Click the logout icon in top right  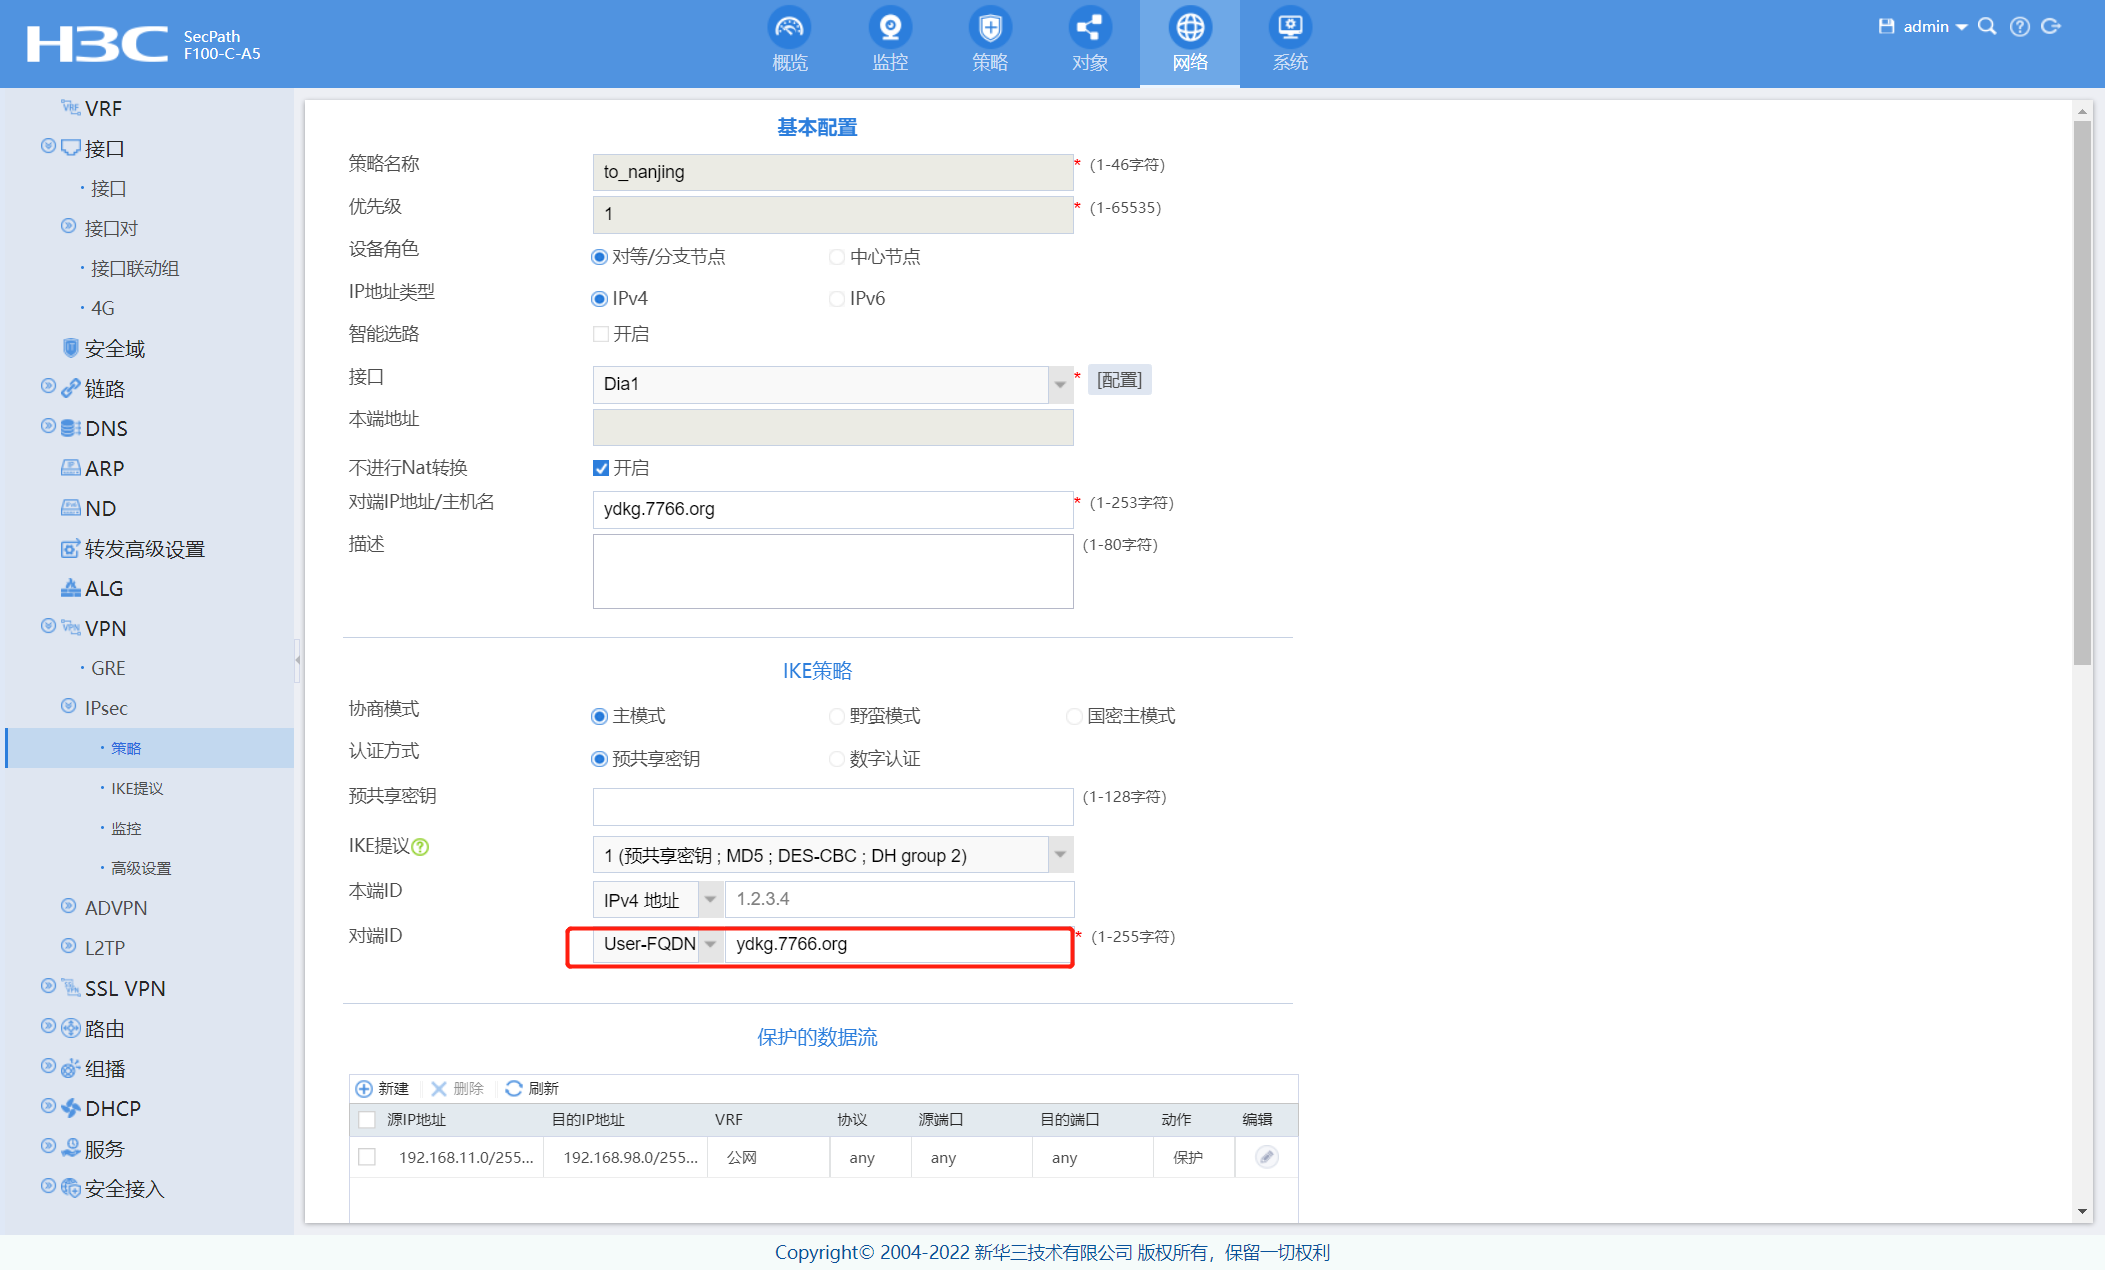(2051, 27)
